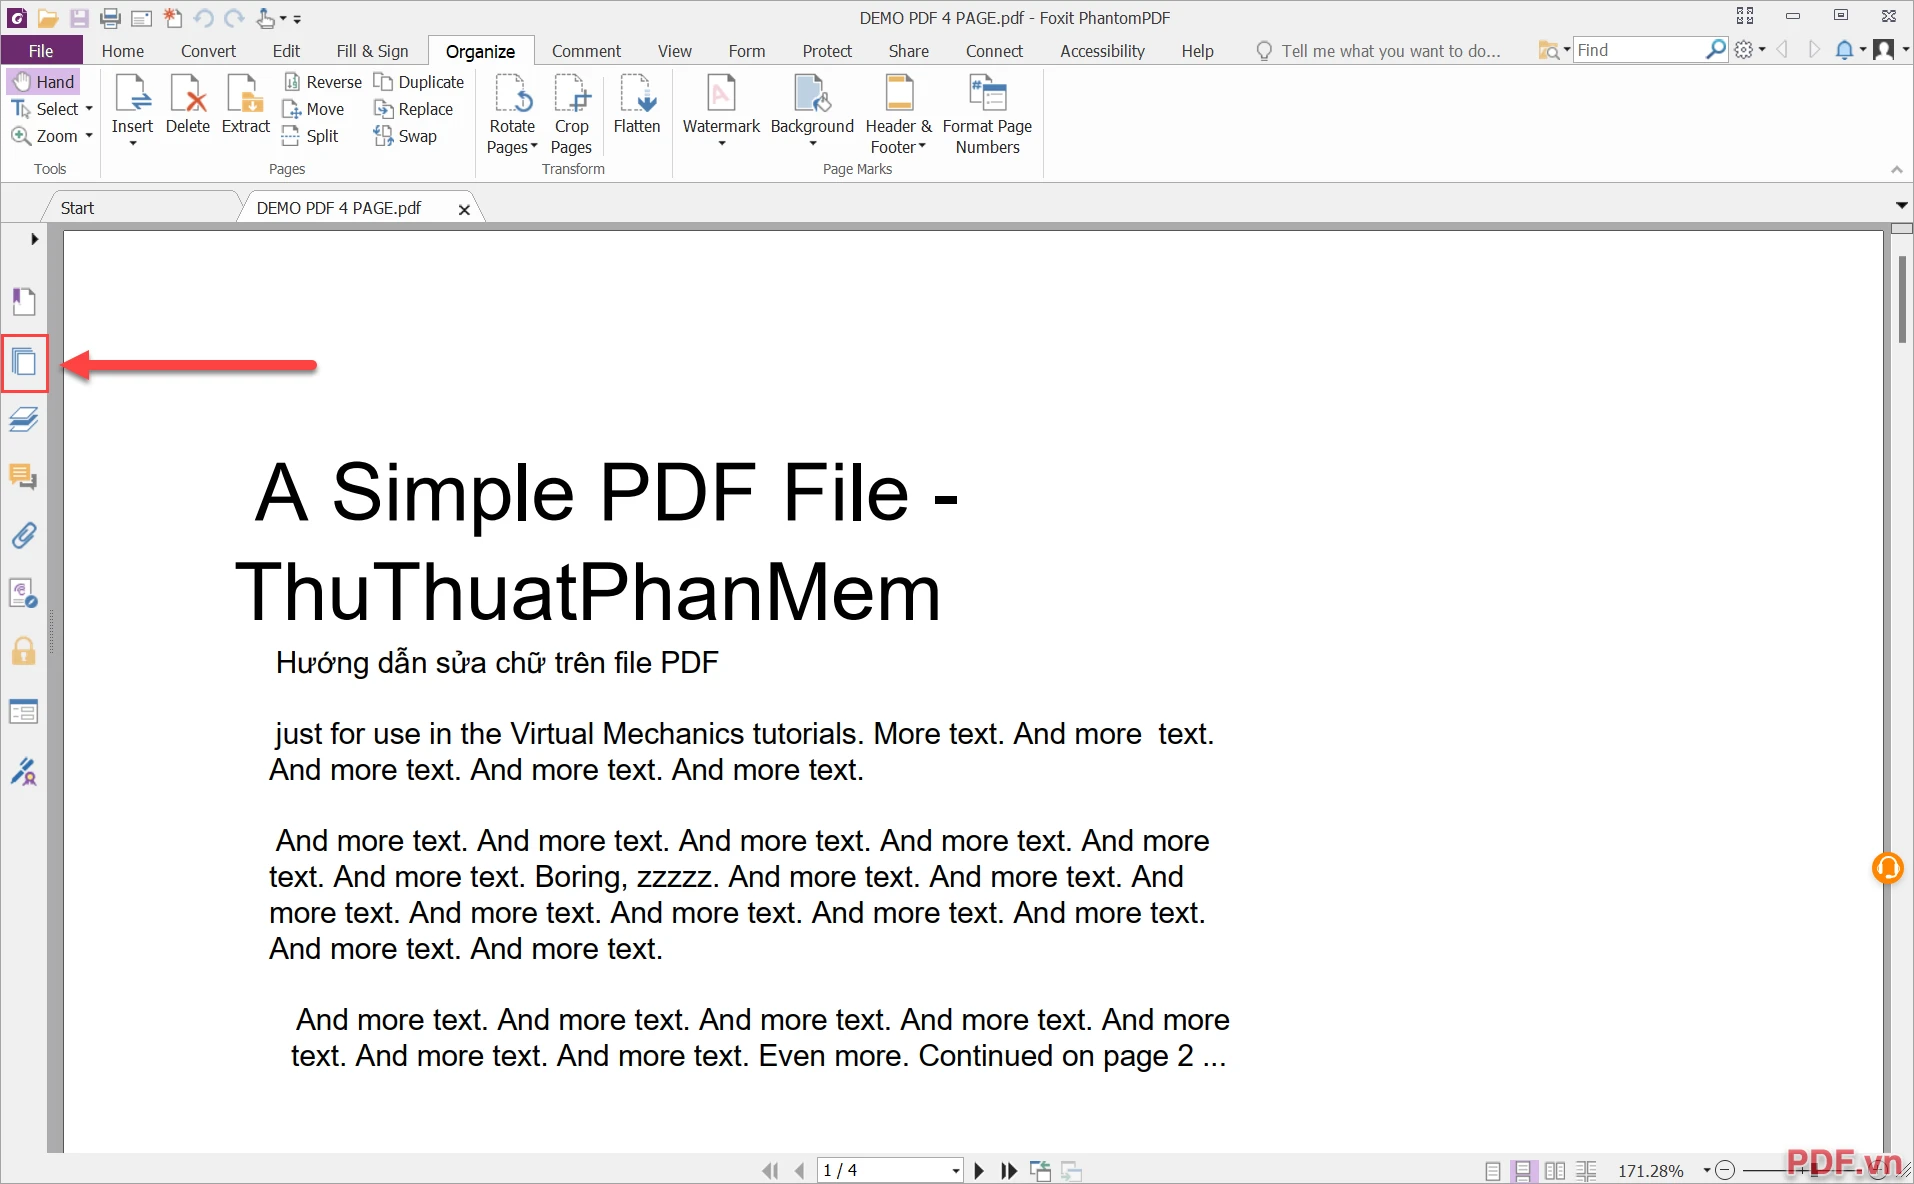Viewport: 1914px width, 1184px height.
Task: Click Swap pages in ribbon
Action: (x=405, y=136)
